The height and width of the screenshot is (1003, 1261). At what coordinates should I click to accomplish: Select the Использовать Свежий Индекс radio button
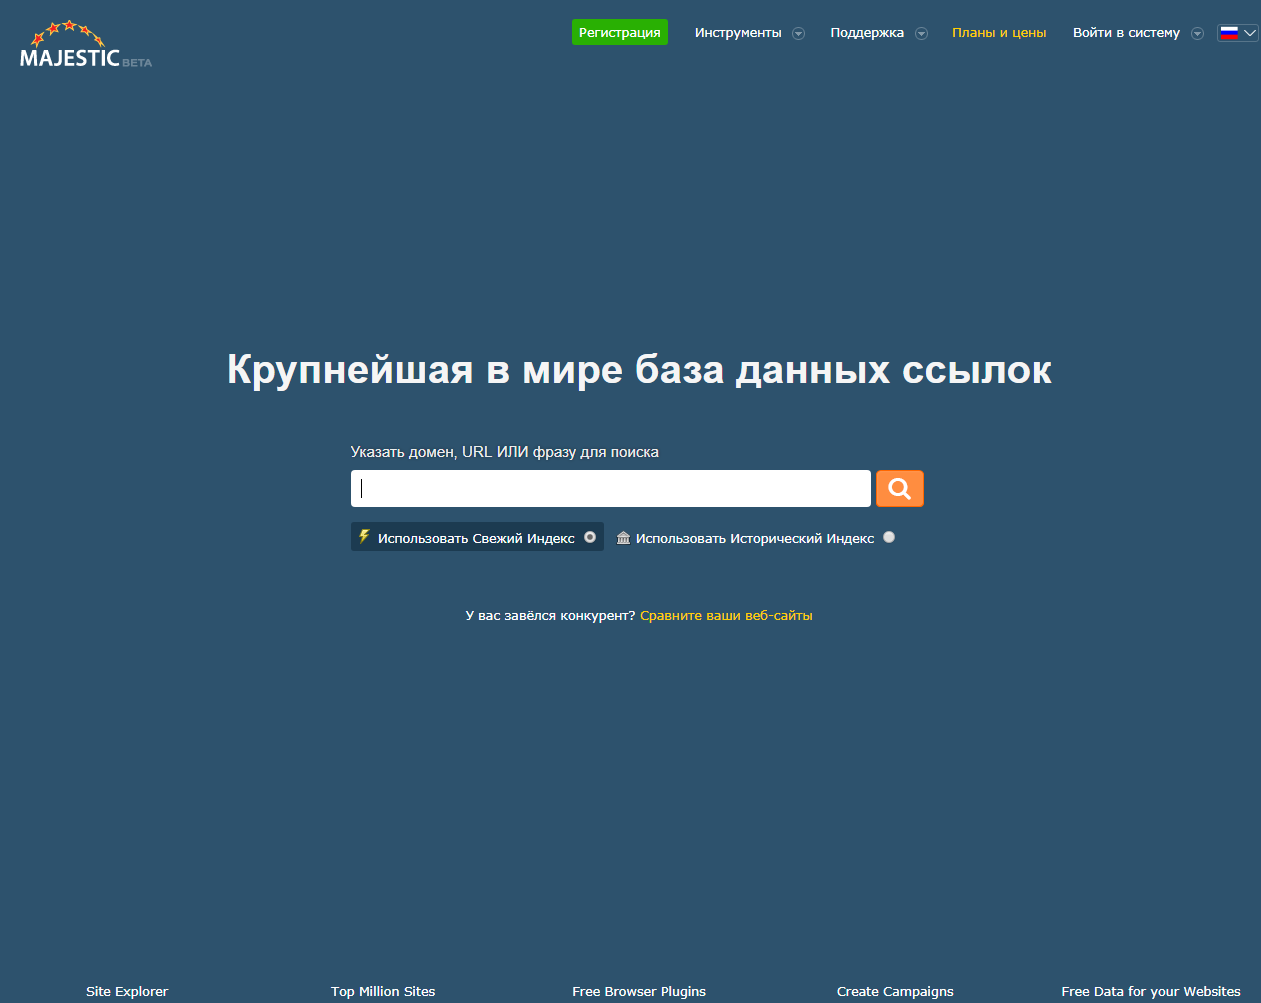pos(590,537)
